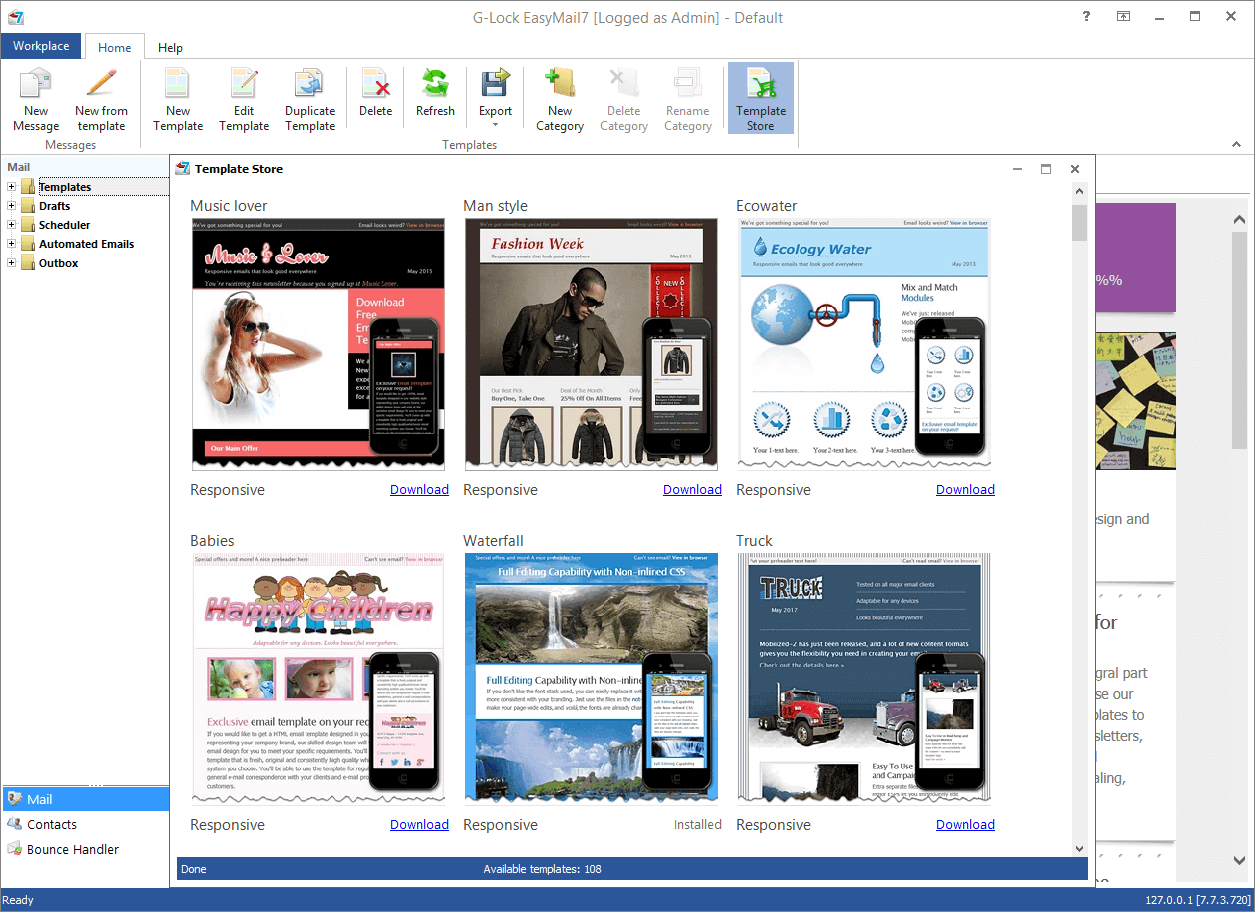Screen dimensions: 1255x912
Task: Download the Man style template
Action: [692, 489]
